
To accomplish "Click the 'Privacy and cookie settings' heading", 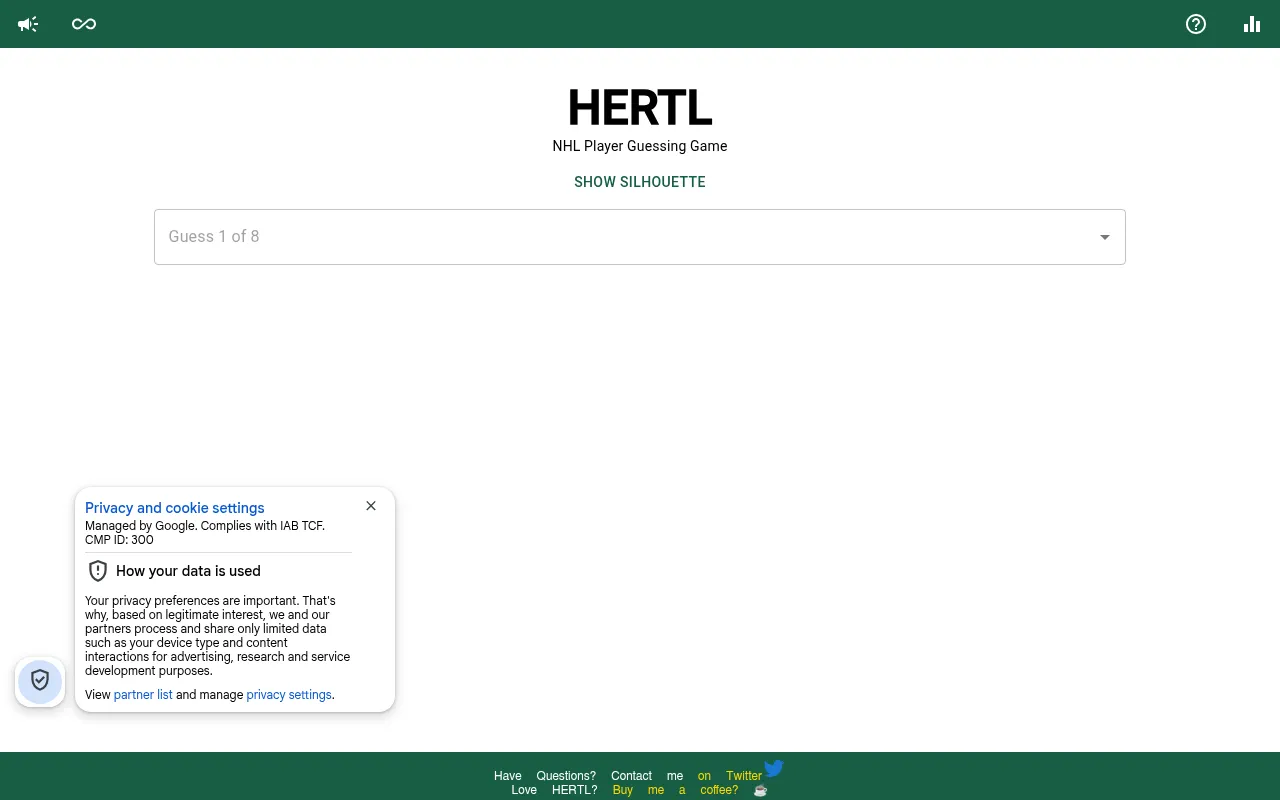I will pyautogui.click(x=175, y=508).
